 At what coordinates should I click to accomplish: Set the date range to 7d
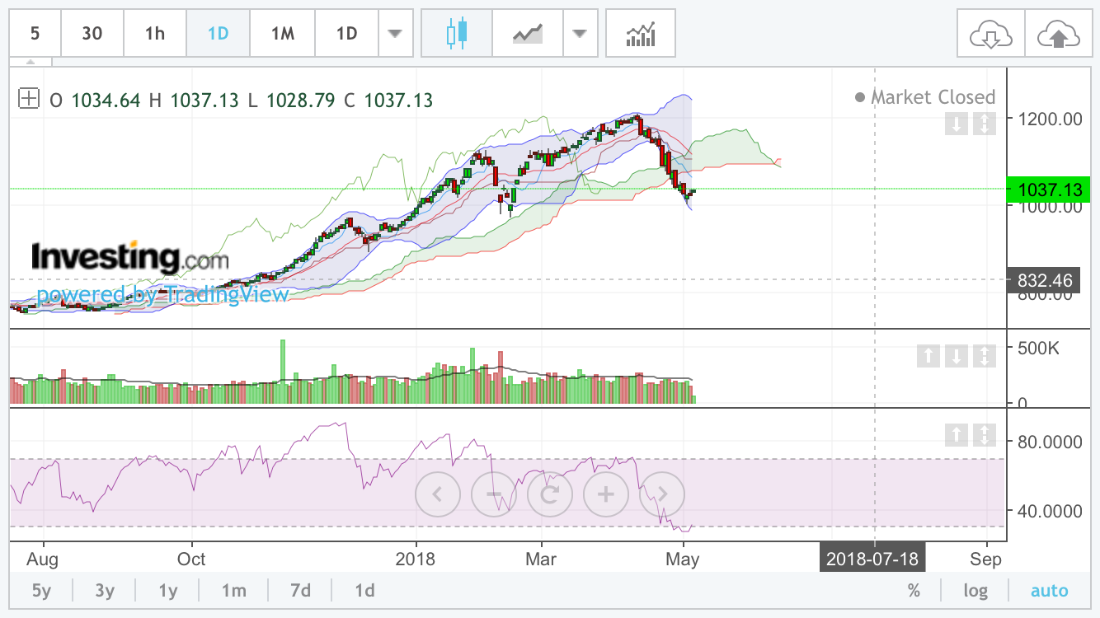click(300, 590)
